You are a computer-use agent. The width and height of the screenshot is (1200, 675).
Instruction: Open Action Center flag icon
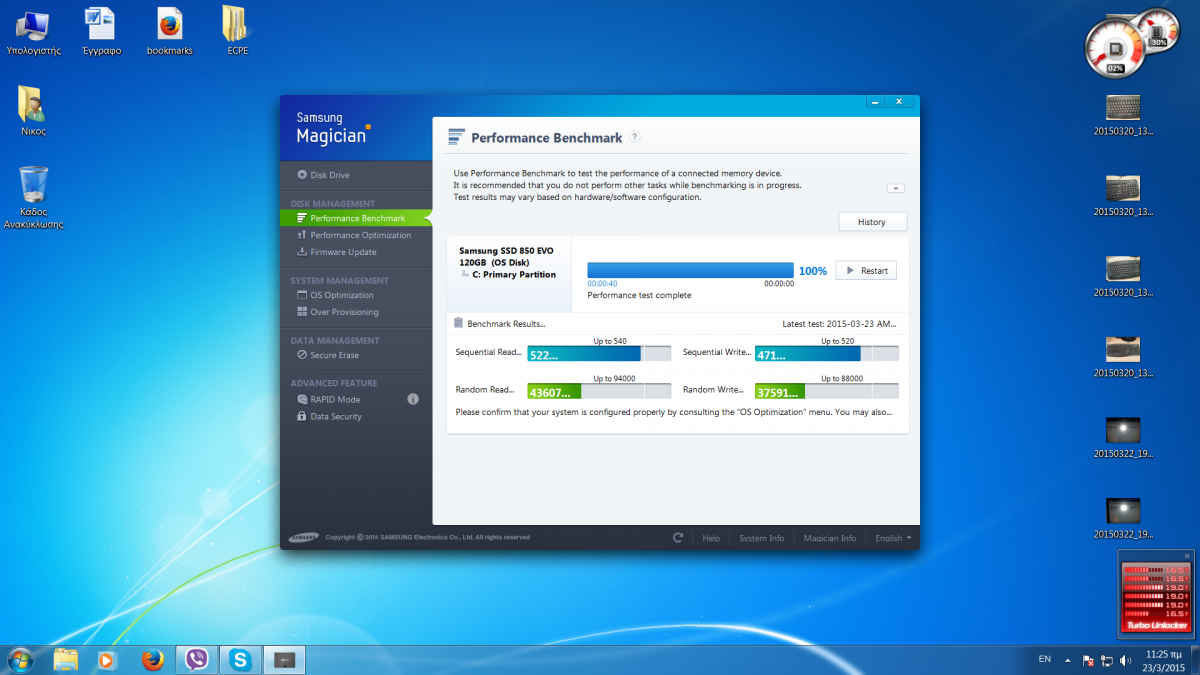pyautogui.click(x=1088, y=660)
